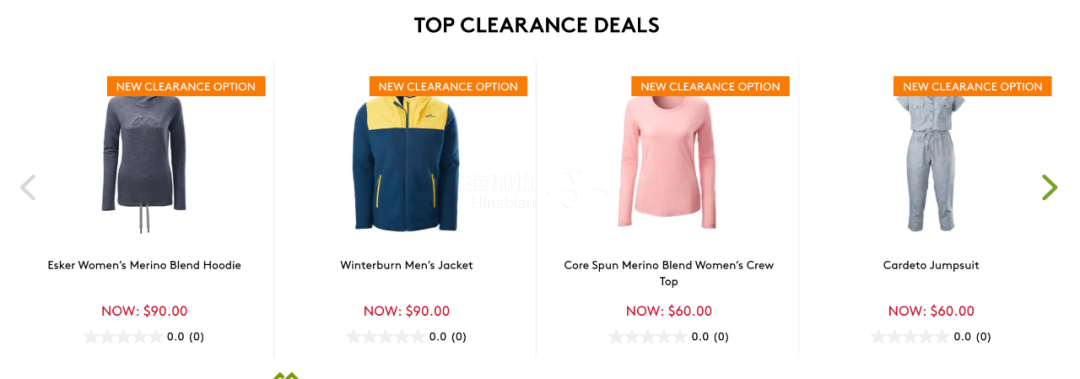Click the next carousel arrow
The width and height of the screenshot is (1080, 379).
1049,187
